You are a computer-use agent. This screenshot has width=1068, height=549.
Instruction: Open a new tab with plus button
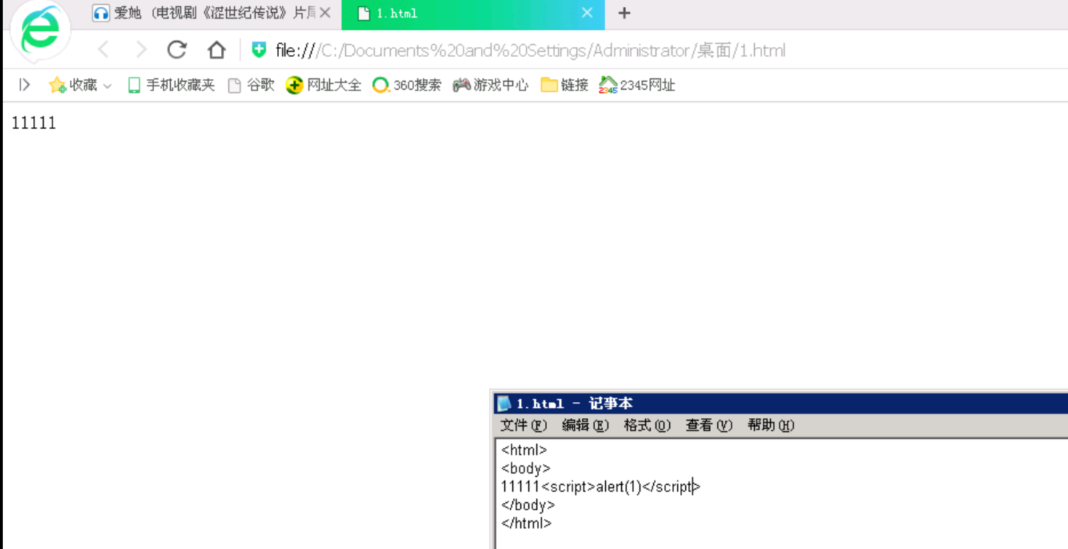coord(624,13)
